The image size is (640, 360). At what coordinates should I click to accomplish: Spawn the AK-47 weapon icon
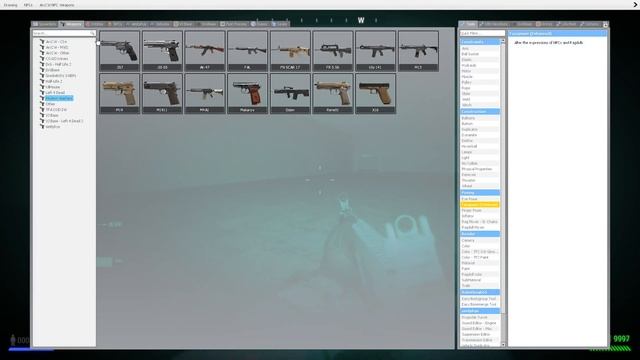[x=205, y=51]
